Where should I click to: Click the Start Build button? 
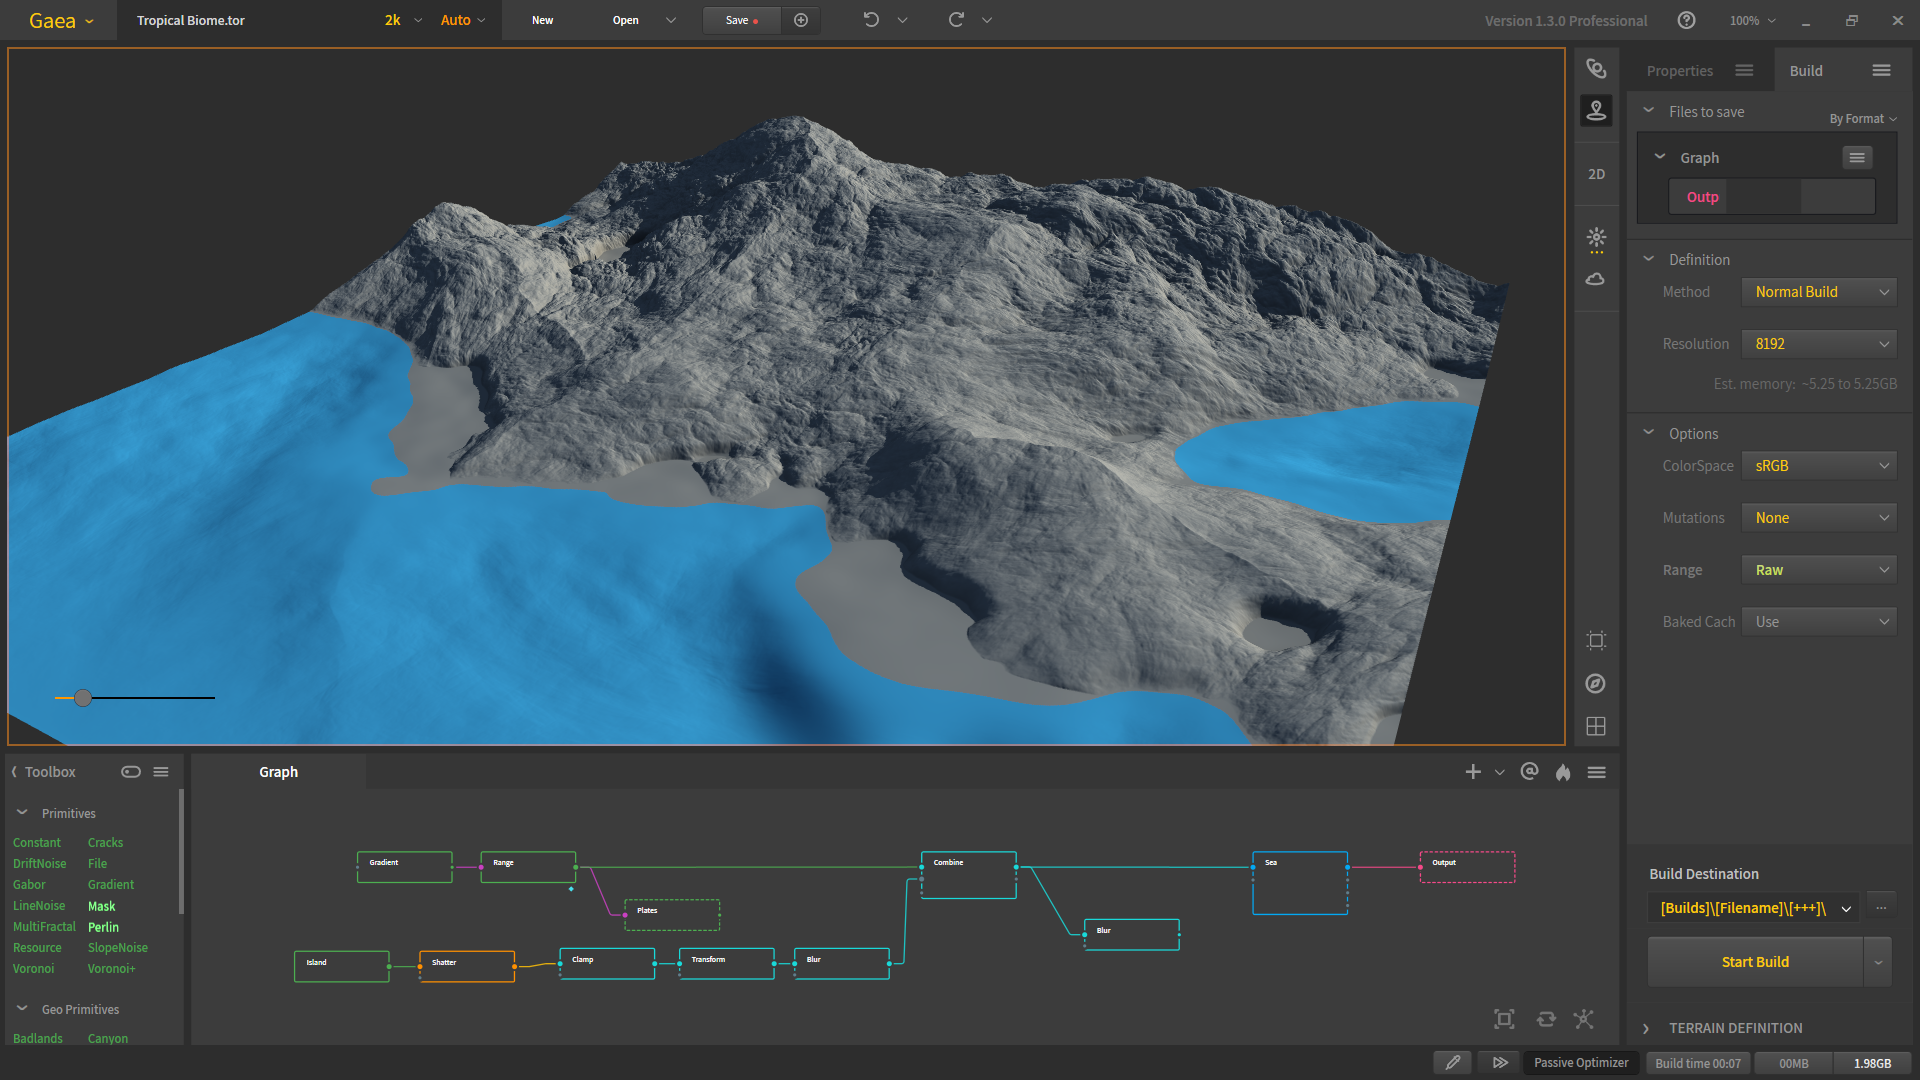(x=1755, y=962)
